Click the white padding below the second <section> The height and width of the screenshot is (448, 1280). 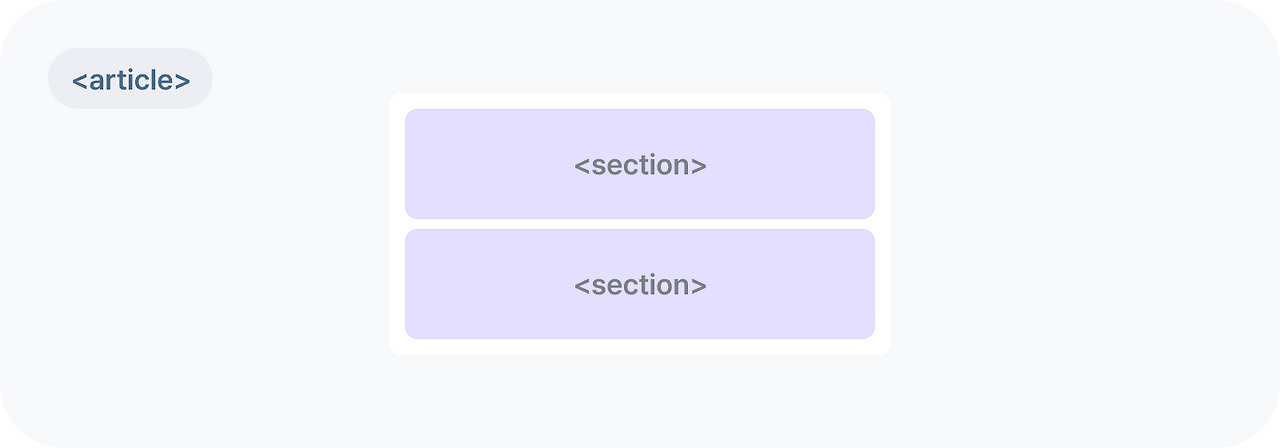[x=640, y=347]
